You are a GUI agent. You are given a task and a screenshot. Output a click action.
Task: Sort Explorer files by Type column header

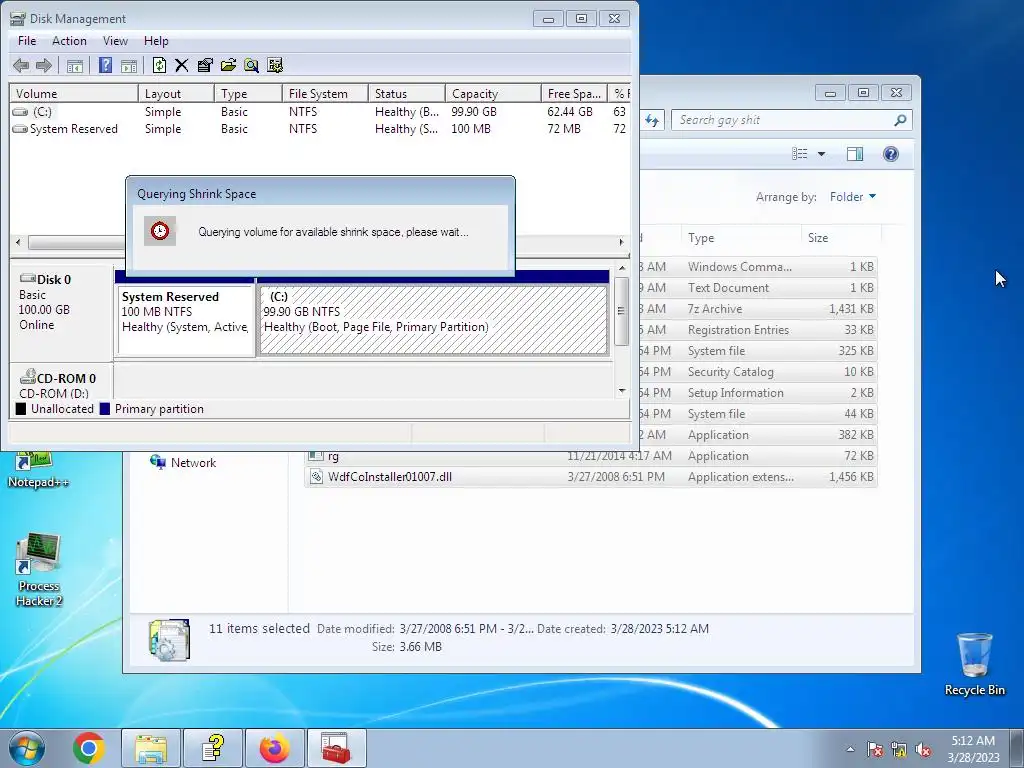click(x=741, y=238)
